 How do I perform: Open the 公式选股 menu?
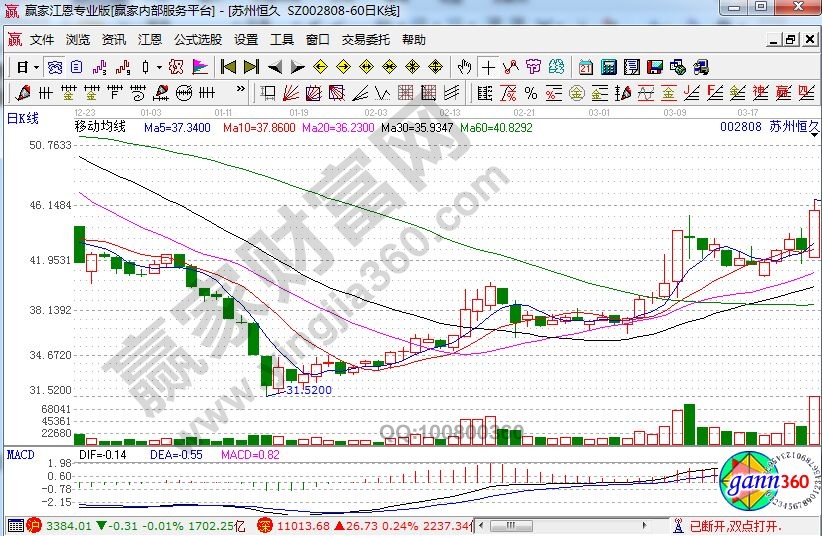point(197,40)
